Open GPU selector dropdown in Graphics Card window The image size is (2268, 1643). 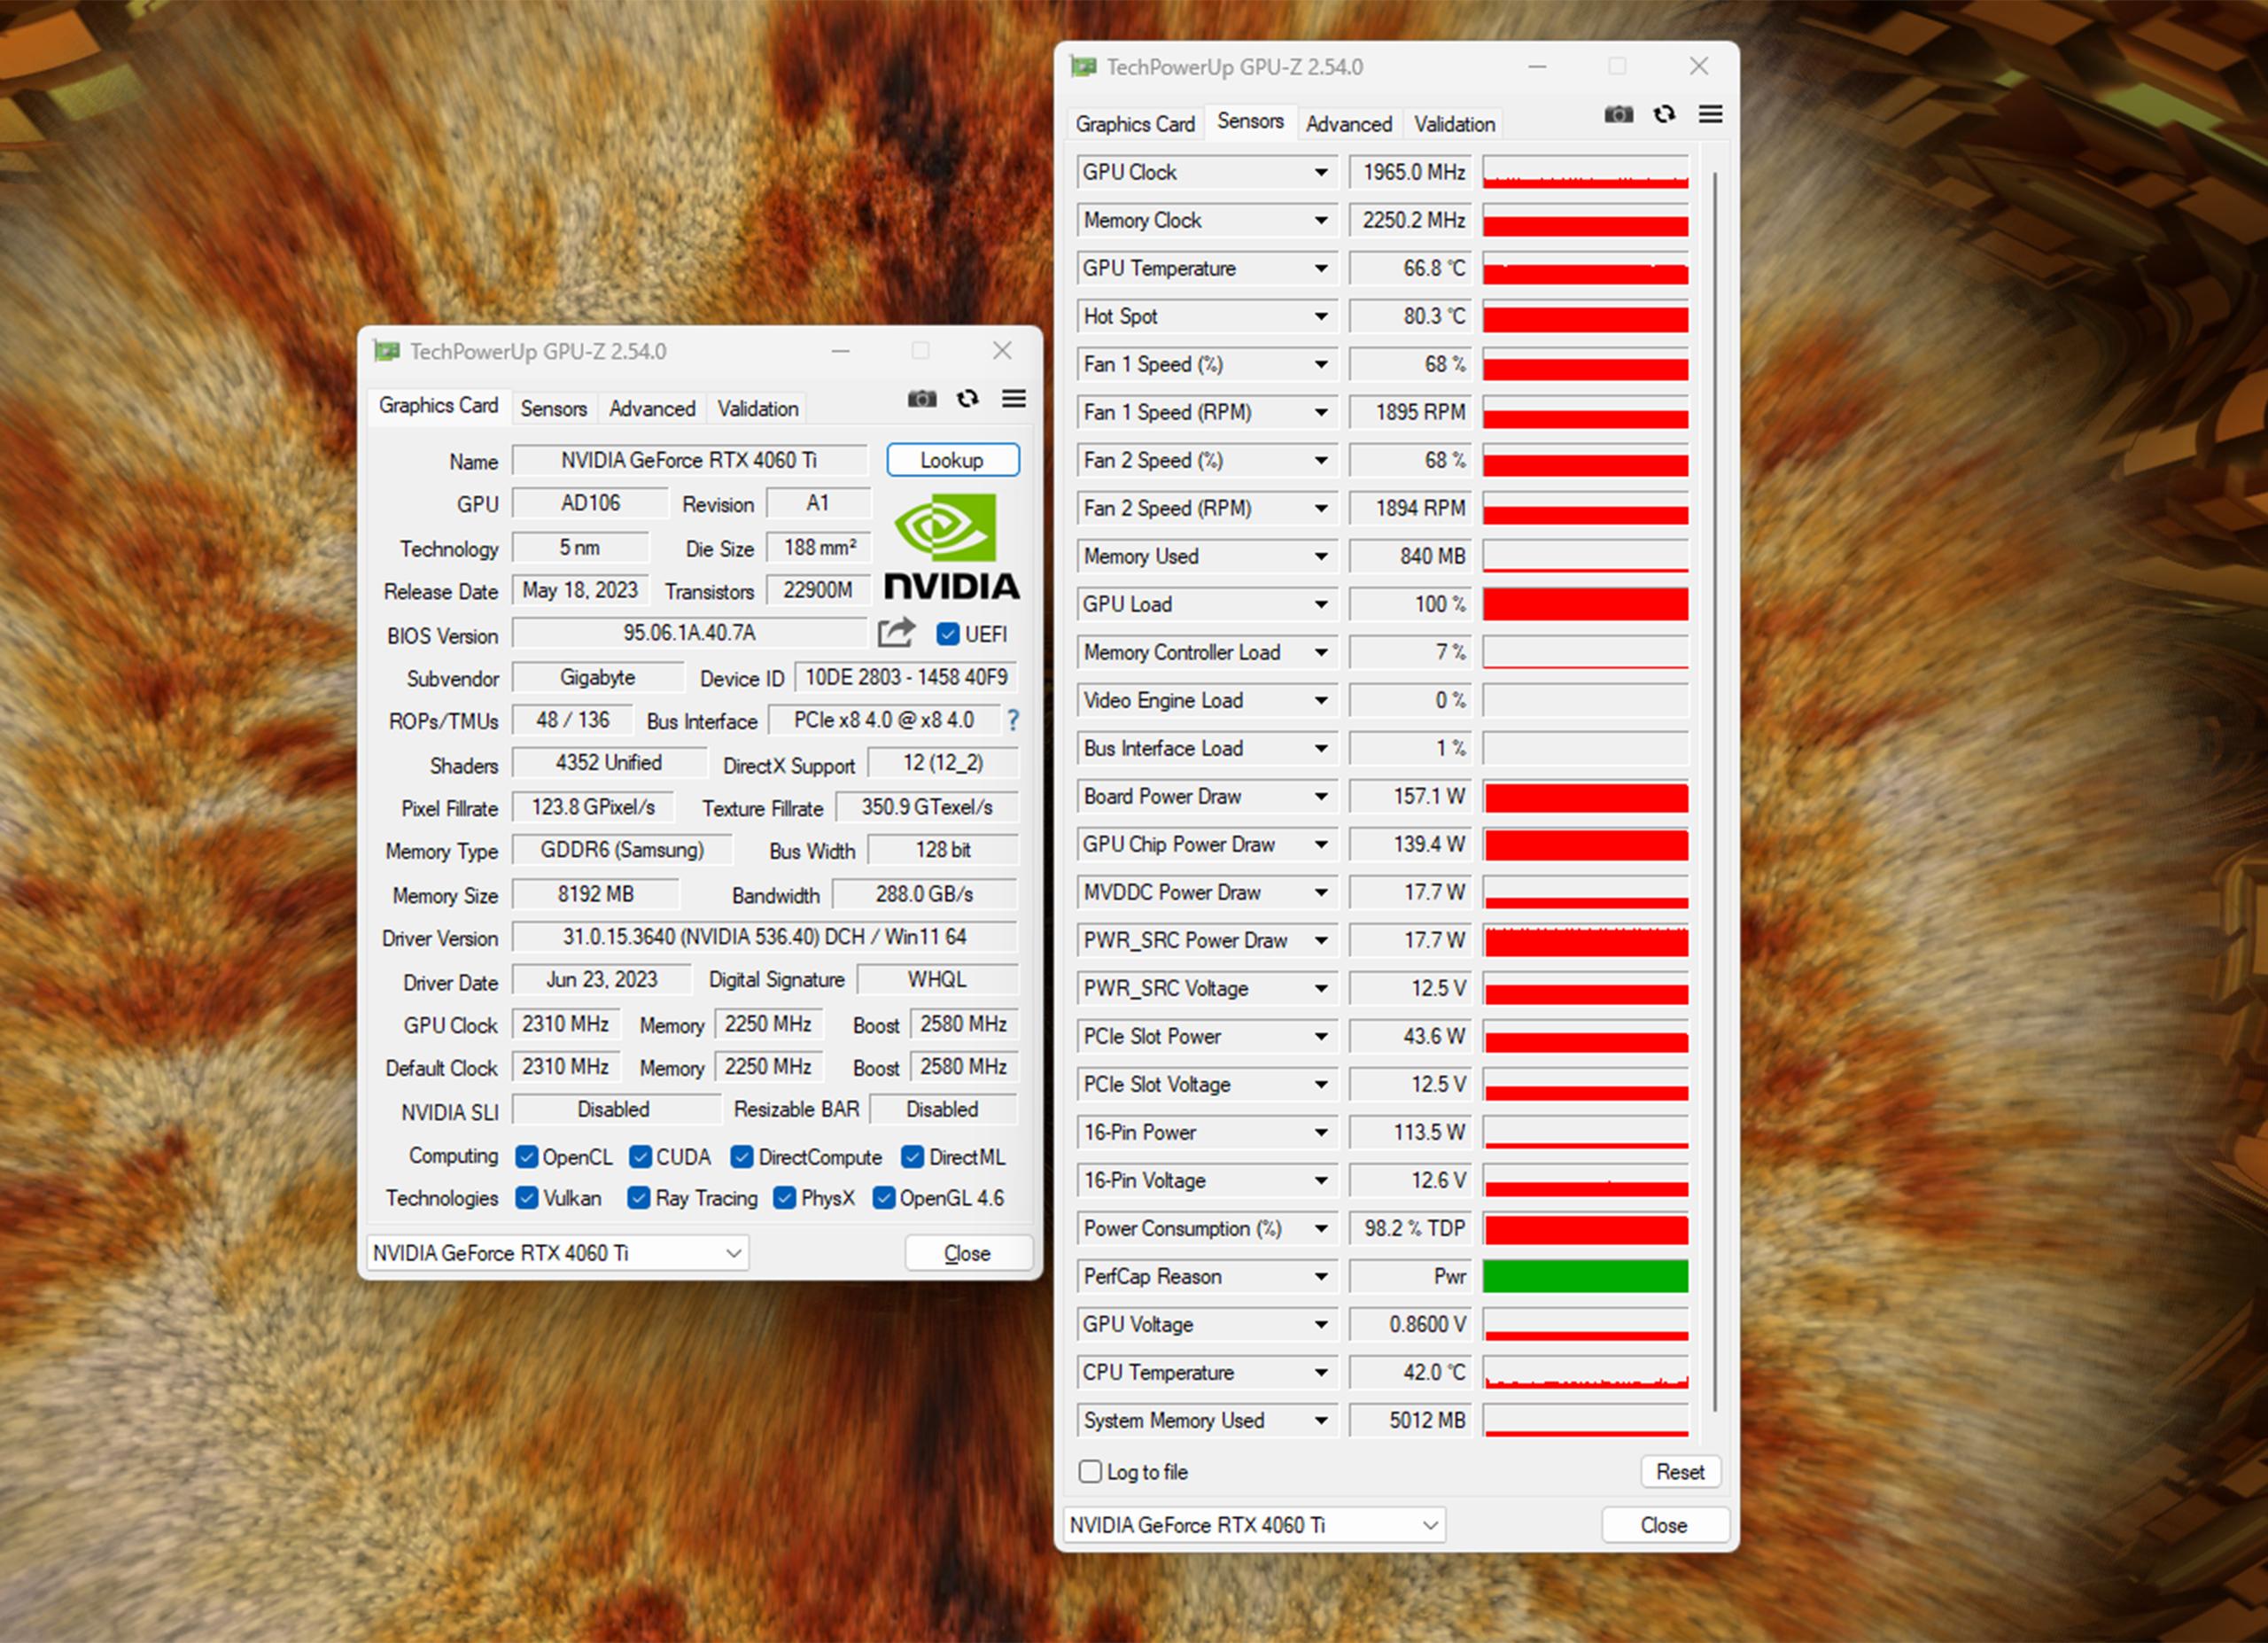point(733,1253)
